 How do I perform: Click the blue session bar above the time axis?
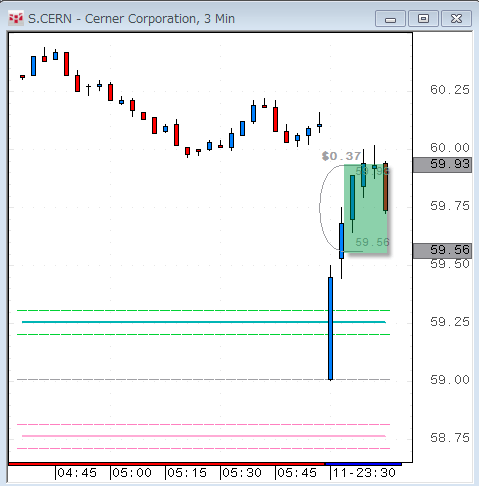click(x=363, y=464)
